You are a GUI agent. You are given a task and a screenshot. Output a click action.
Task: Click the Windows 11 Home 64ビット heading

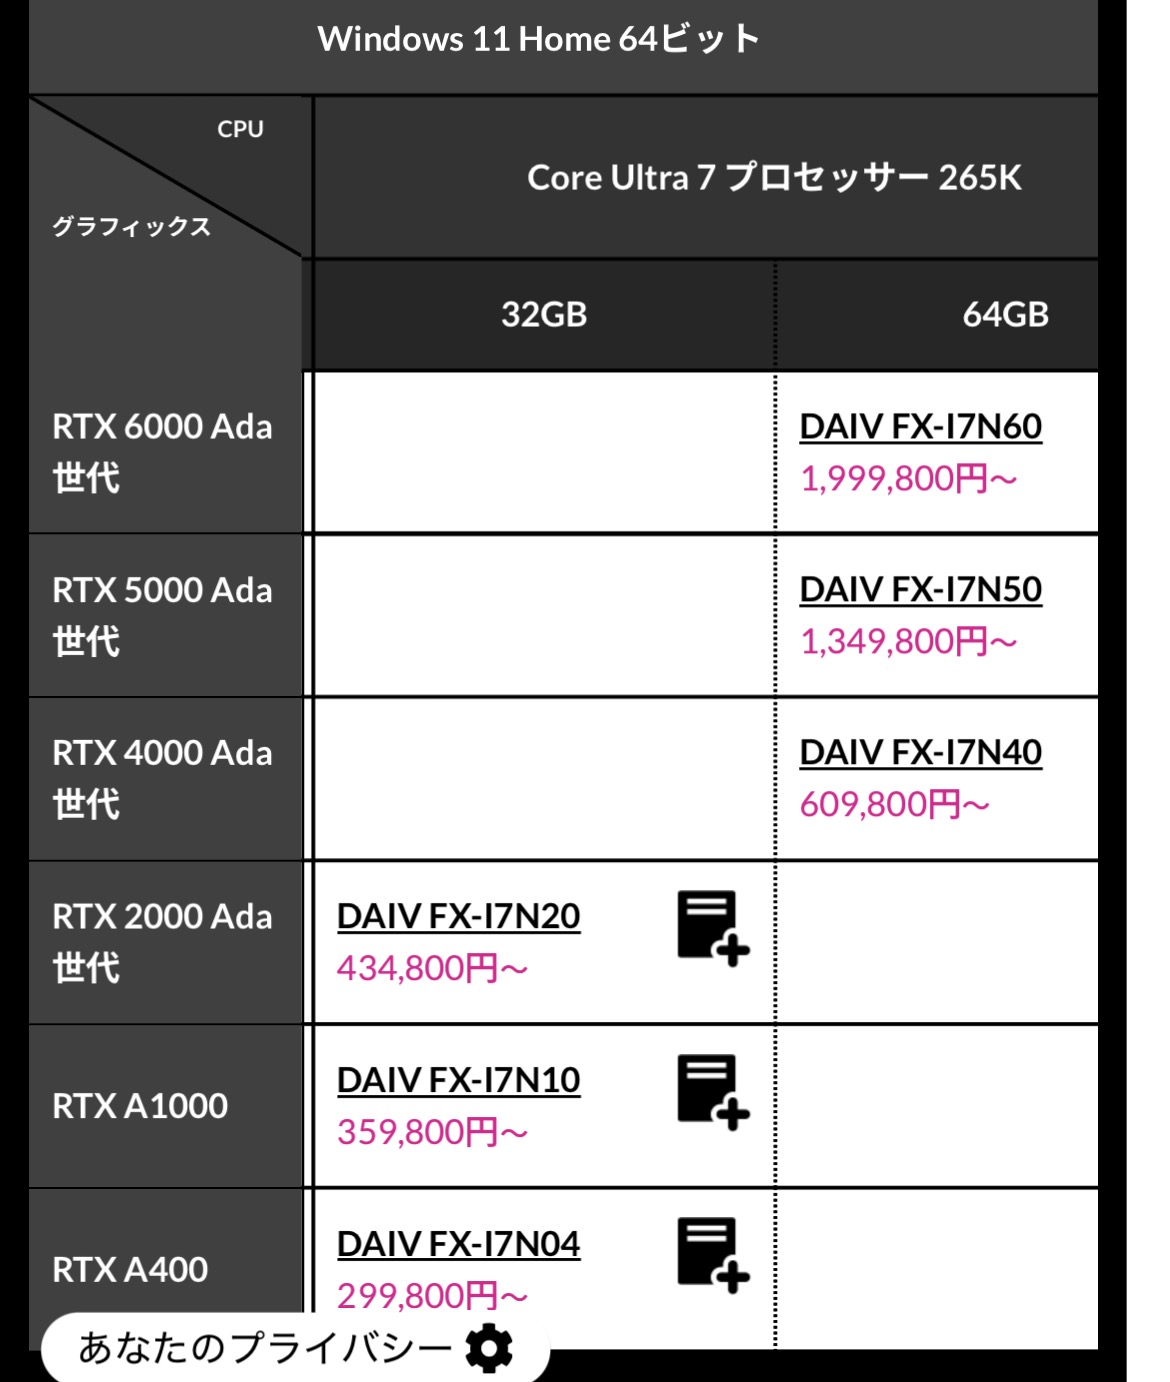tap(538, 40)
